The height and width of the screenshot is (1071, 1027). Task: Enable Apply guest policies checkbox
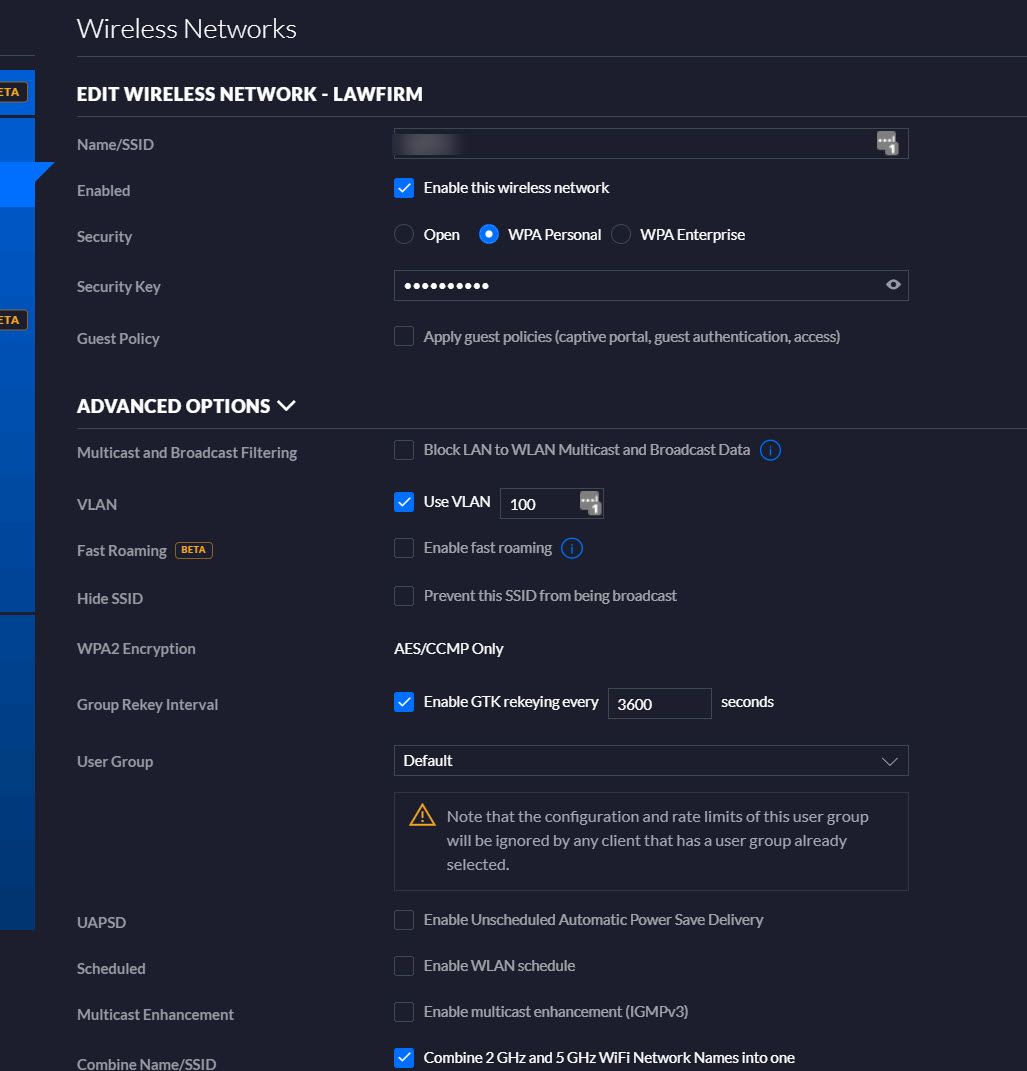pos(404,337)
